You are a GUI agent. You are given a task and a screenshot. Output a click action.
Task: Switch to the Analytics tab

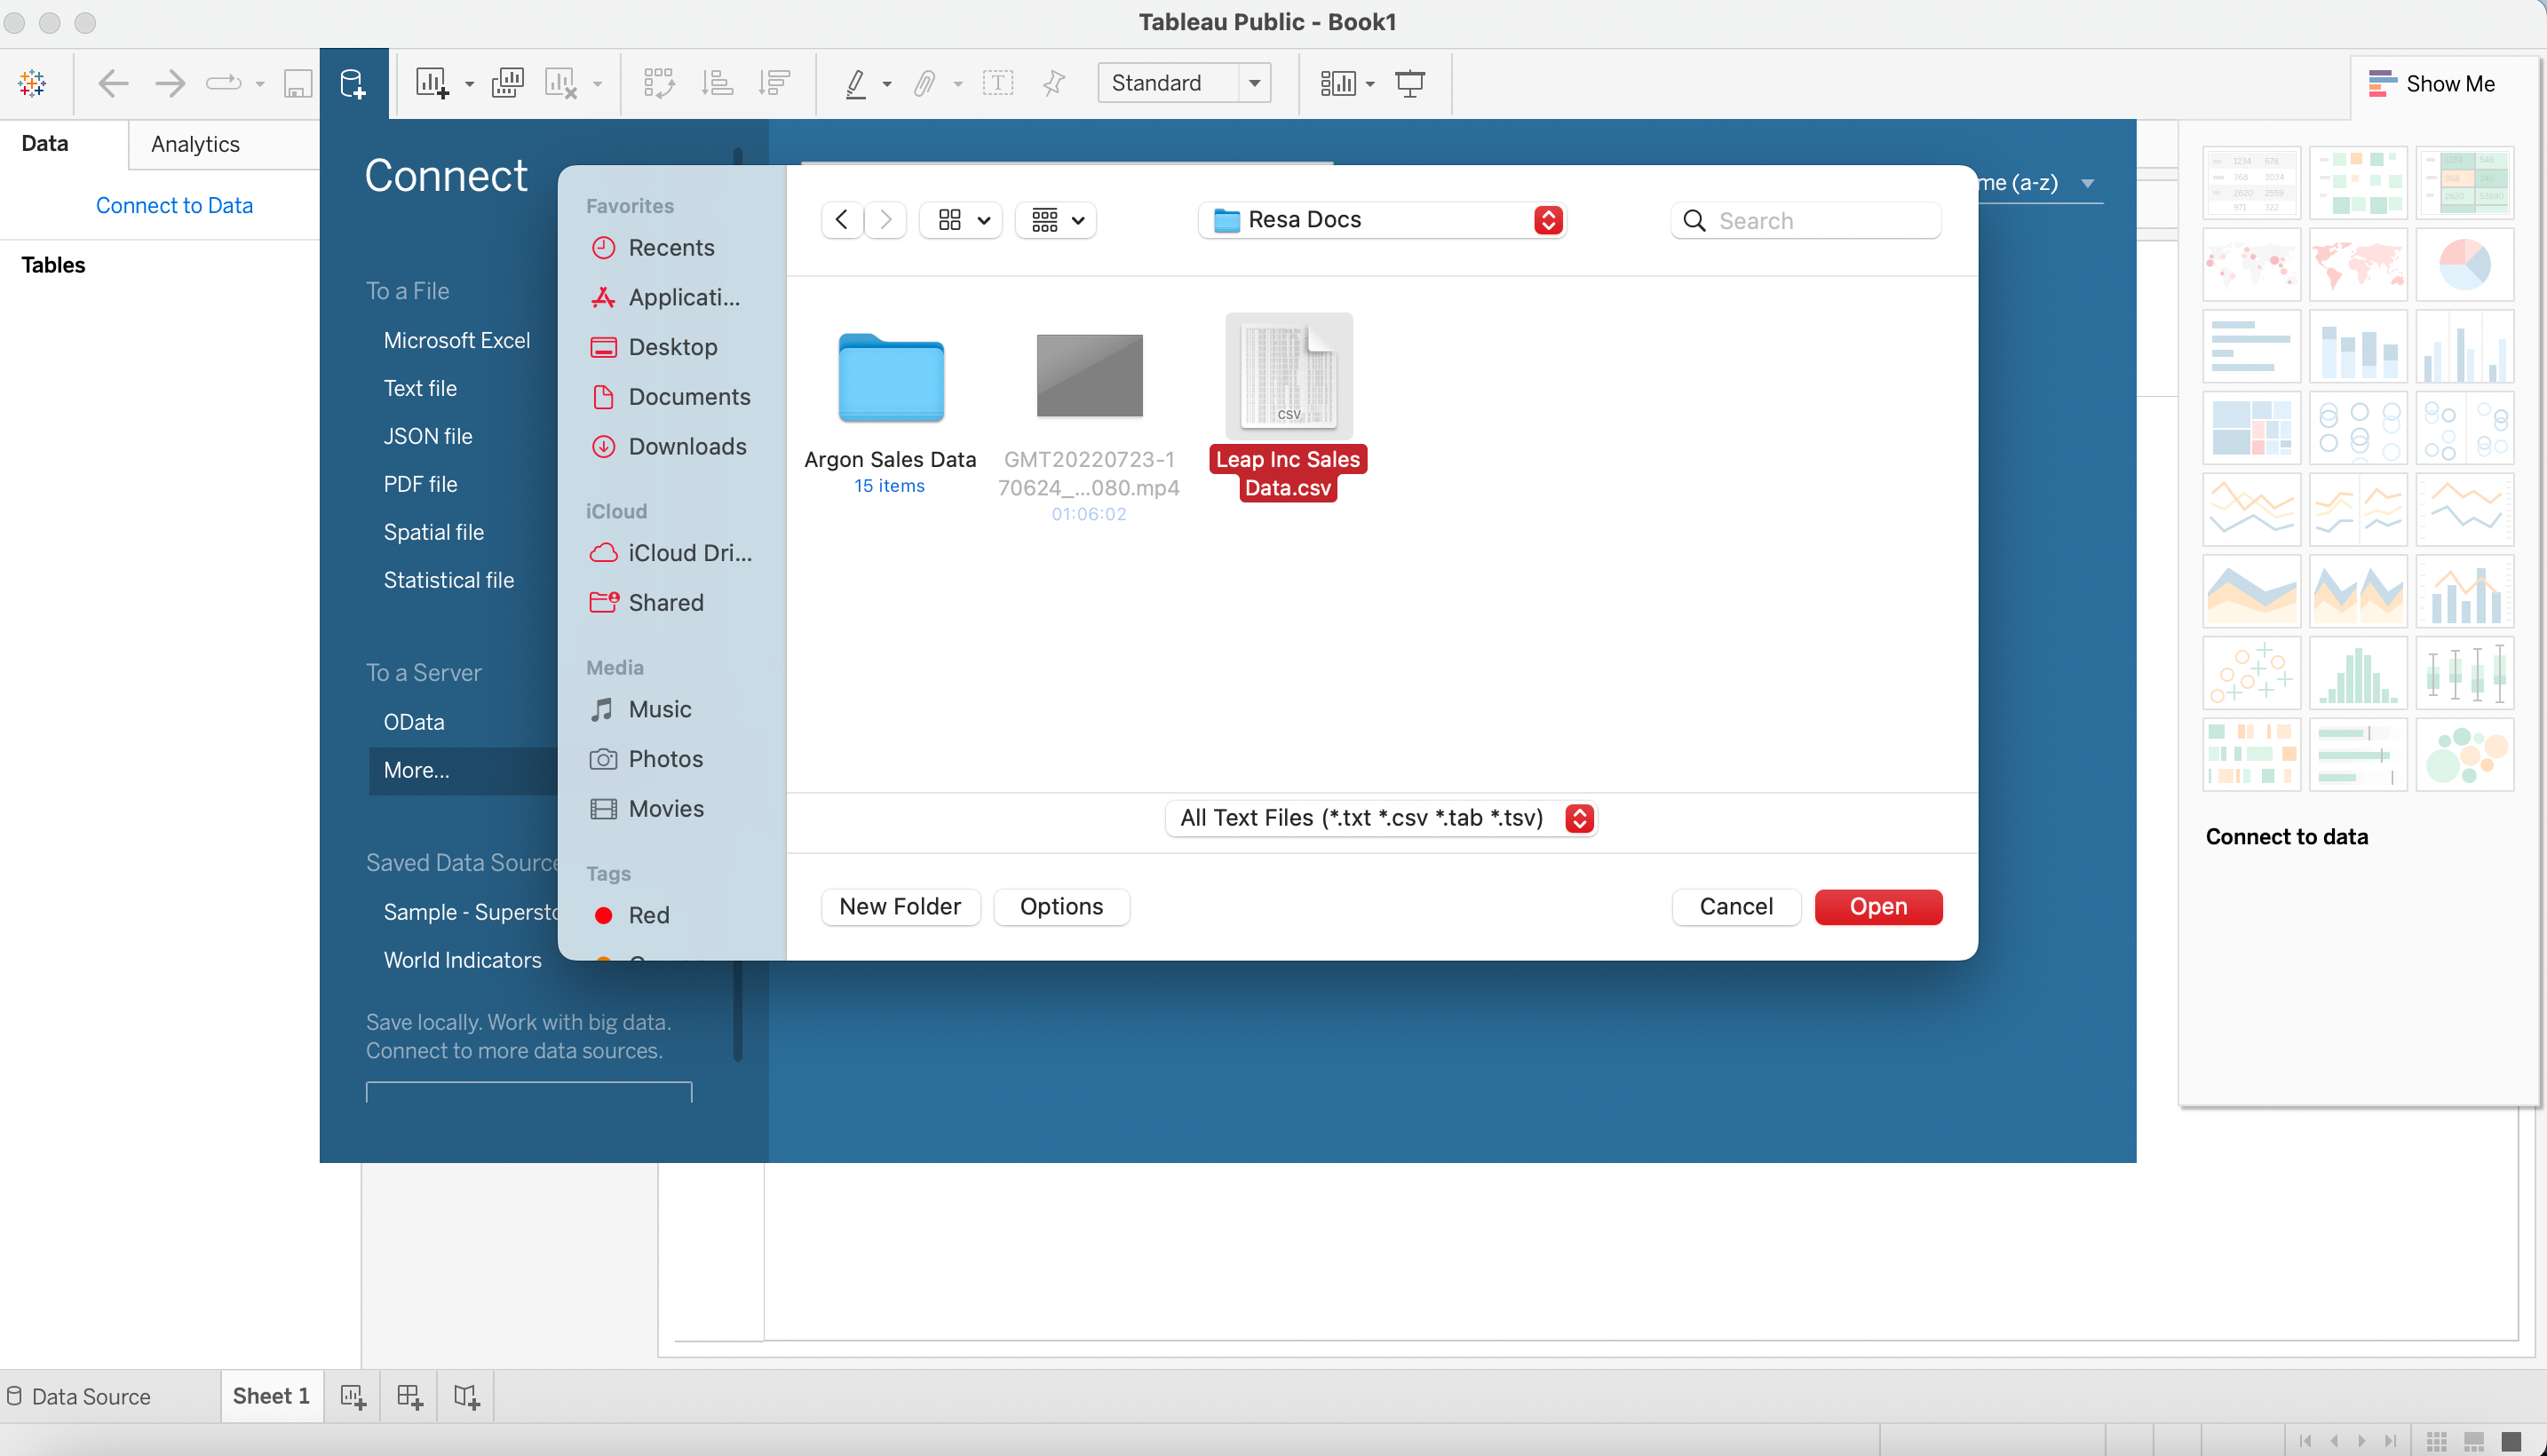[x=195, y=144]
